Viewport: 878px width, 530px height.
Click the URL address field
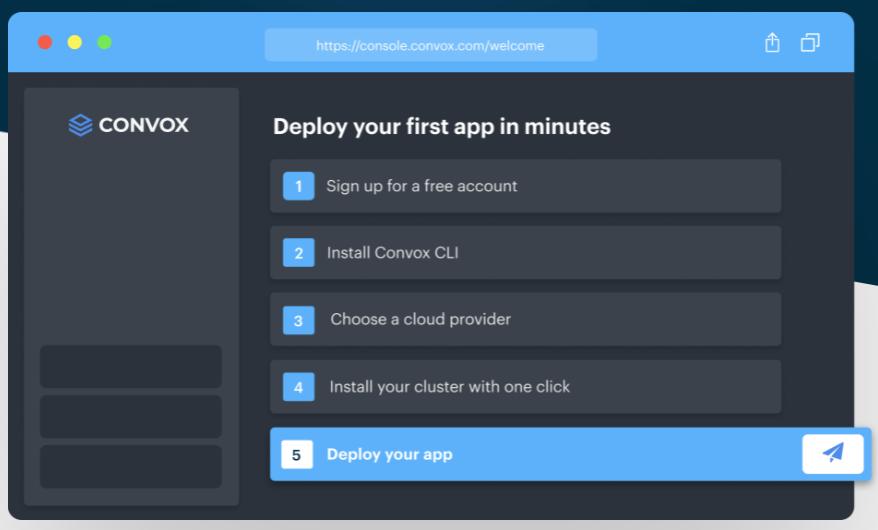[431, 45]
